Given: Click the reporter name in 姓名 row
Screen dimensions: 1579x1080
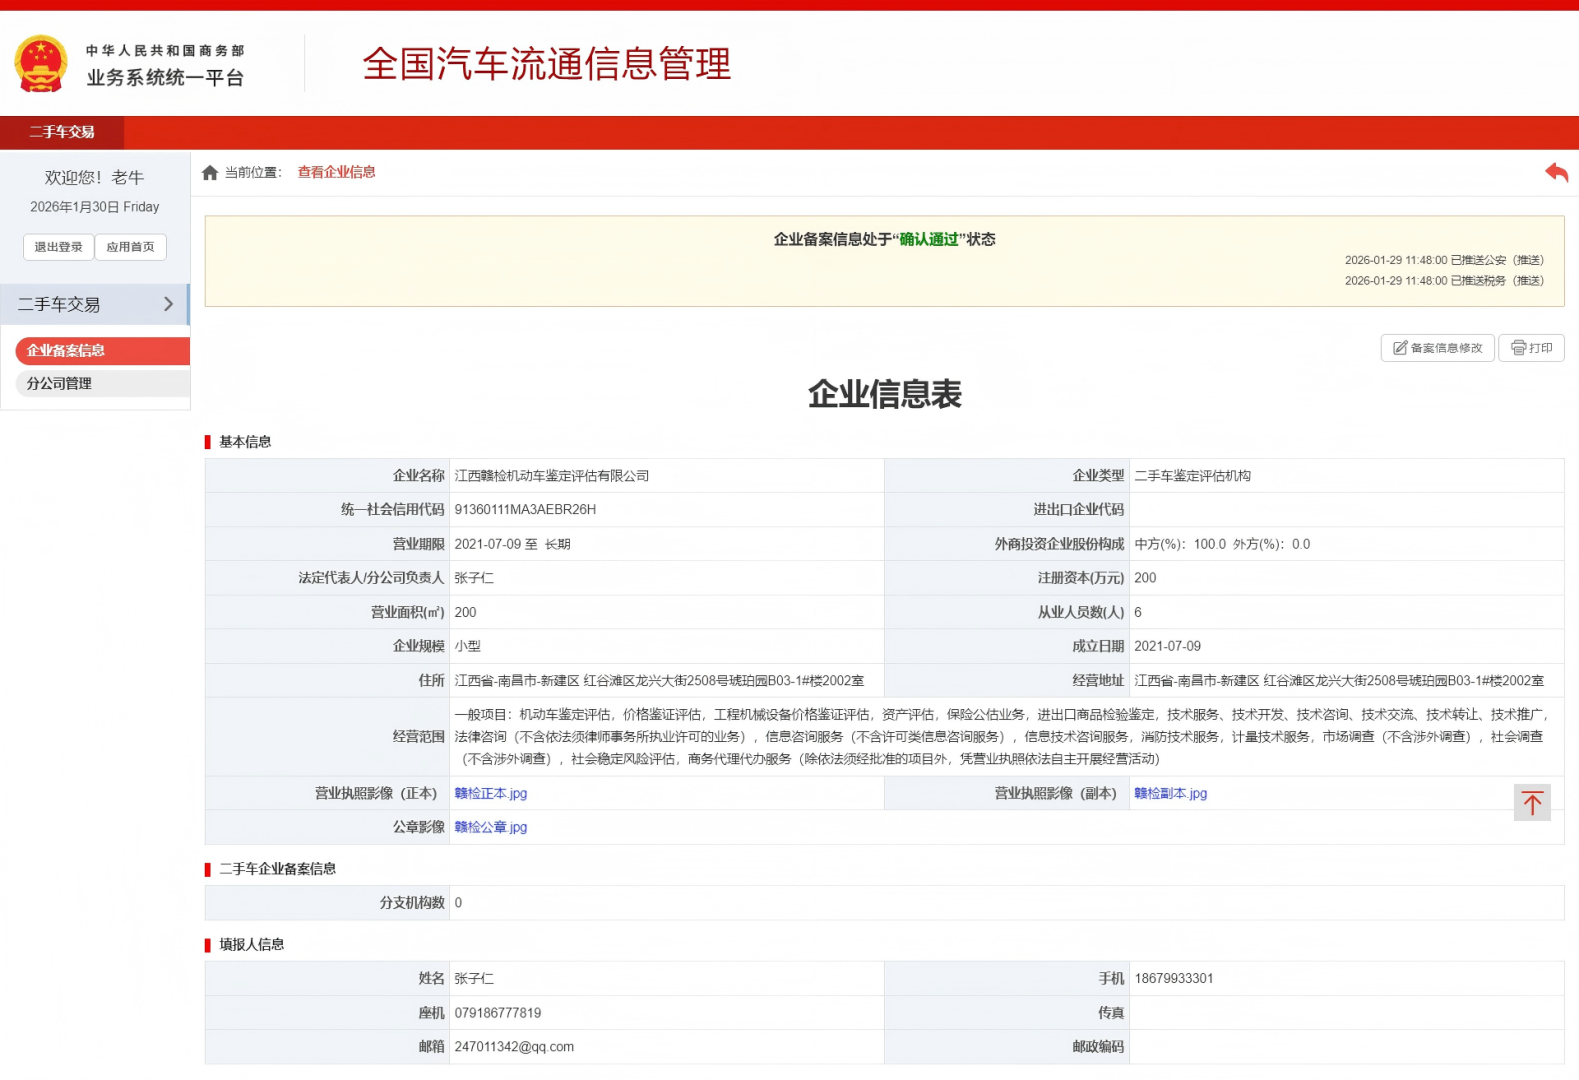Looking at the screenshot, I should pos(474,979).
